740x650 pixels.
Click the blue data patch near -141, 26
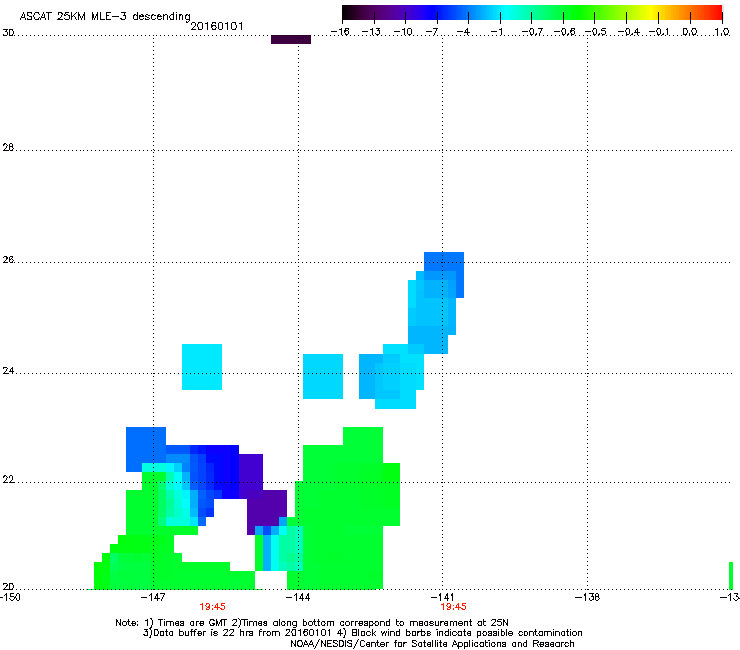pos(436,303)
